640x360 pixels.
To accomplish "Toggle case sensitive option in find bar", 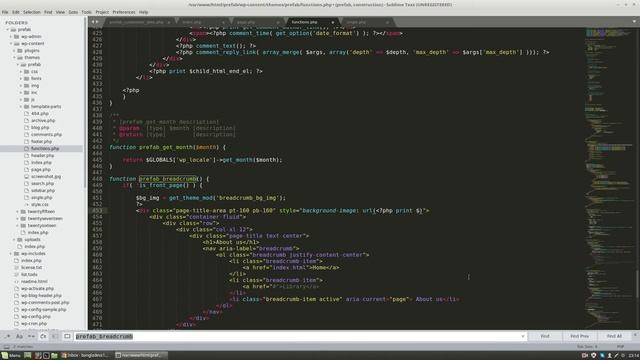I will (x=19, y=336).
